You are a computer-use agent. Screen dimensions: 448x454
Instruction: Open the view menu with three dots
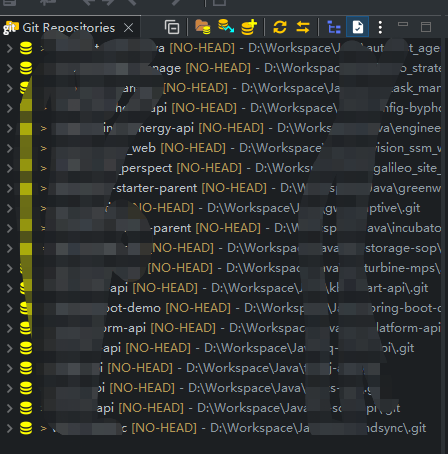click(x=380, y=27)
